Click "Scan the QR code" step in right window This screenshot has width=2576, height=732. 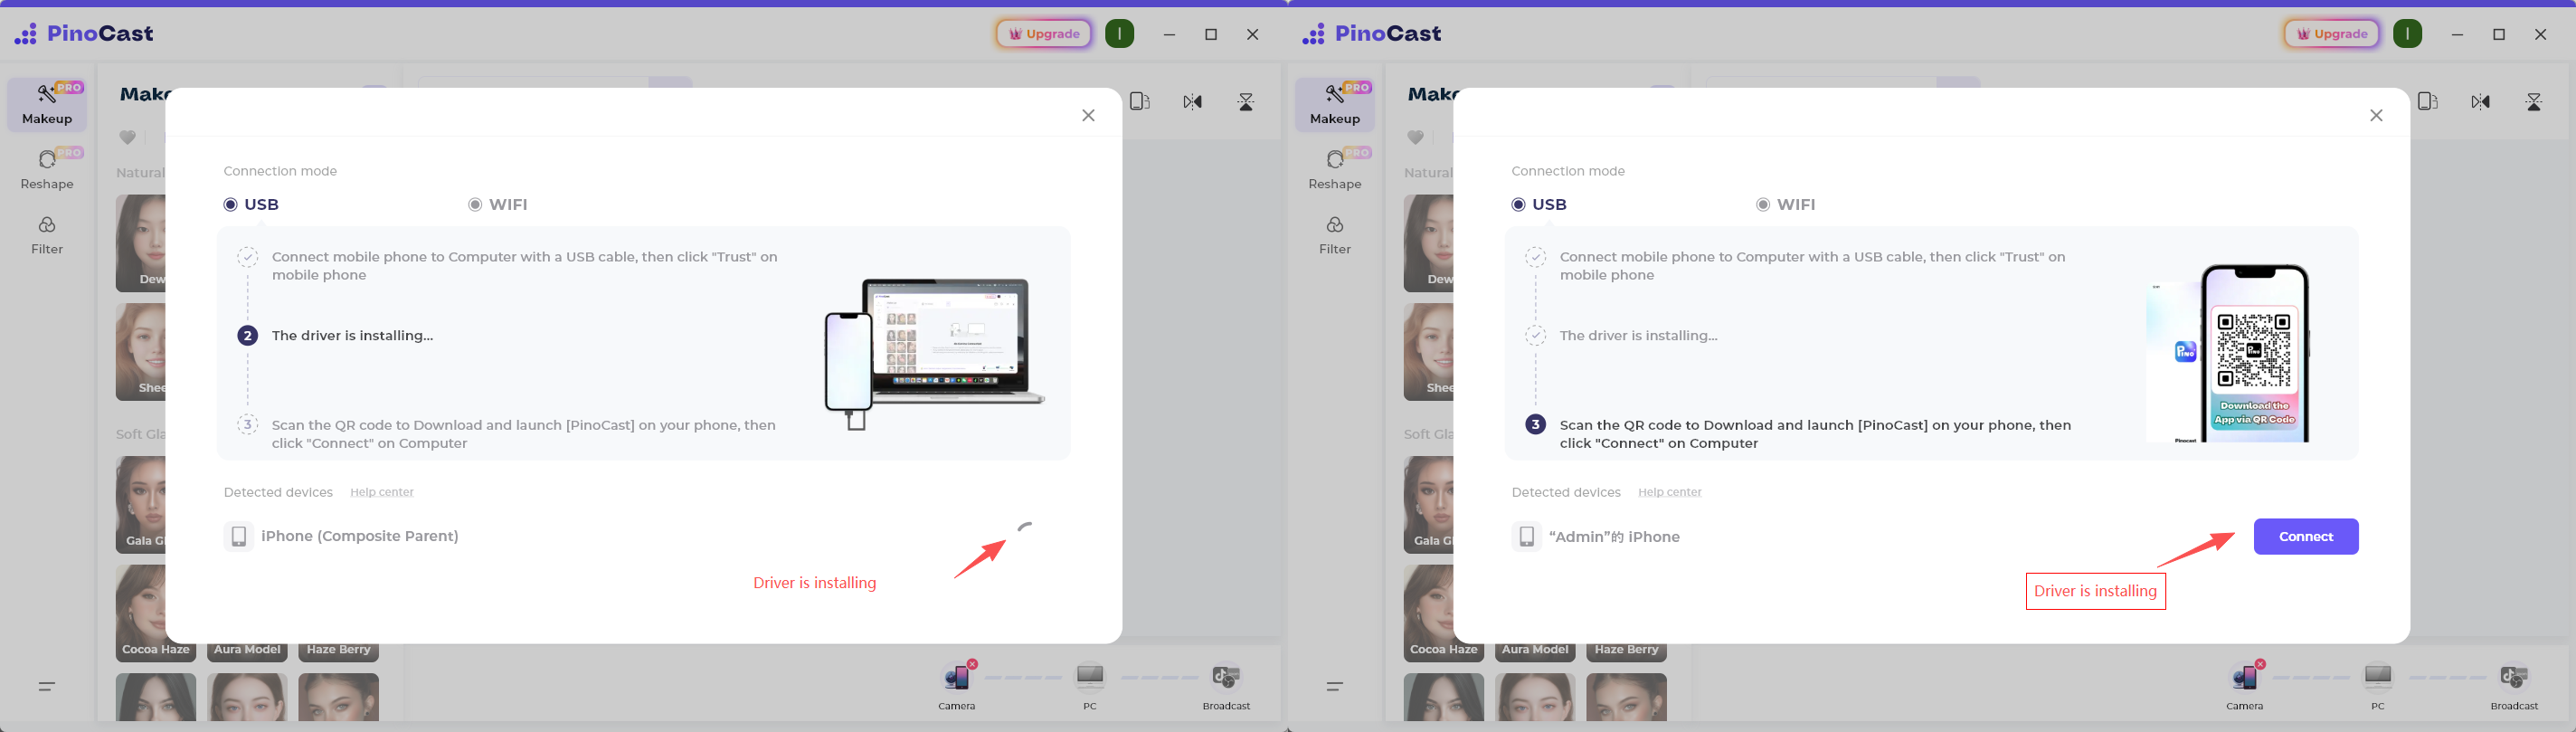click(x=1815, y=434)
